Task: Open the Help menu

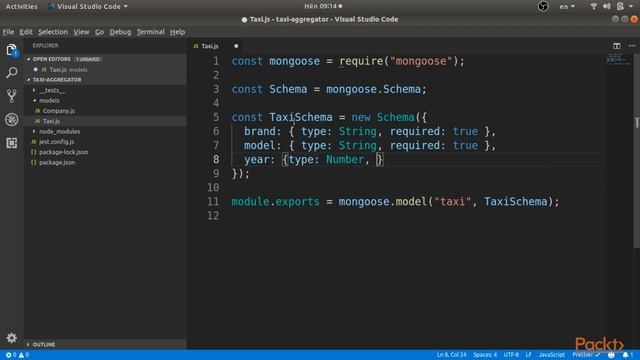Action: [x=178, y=32]
